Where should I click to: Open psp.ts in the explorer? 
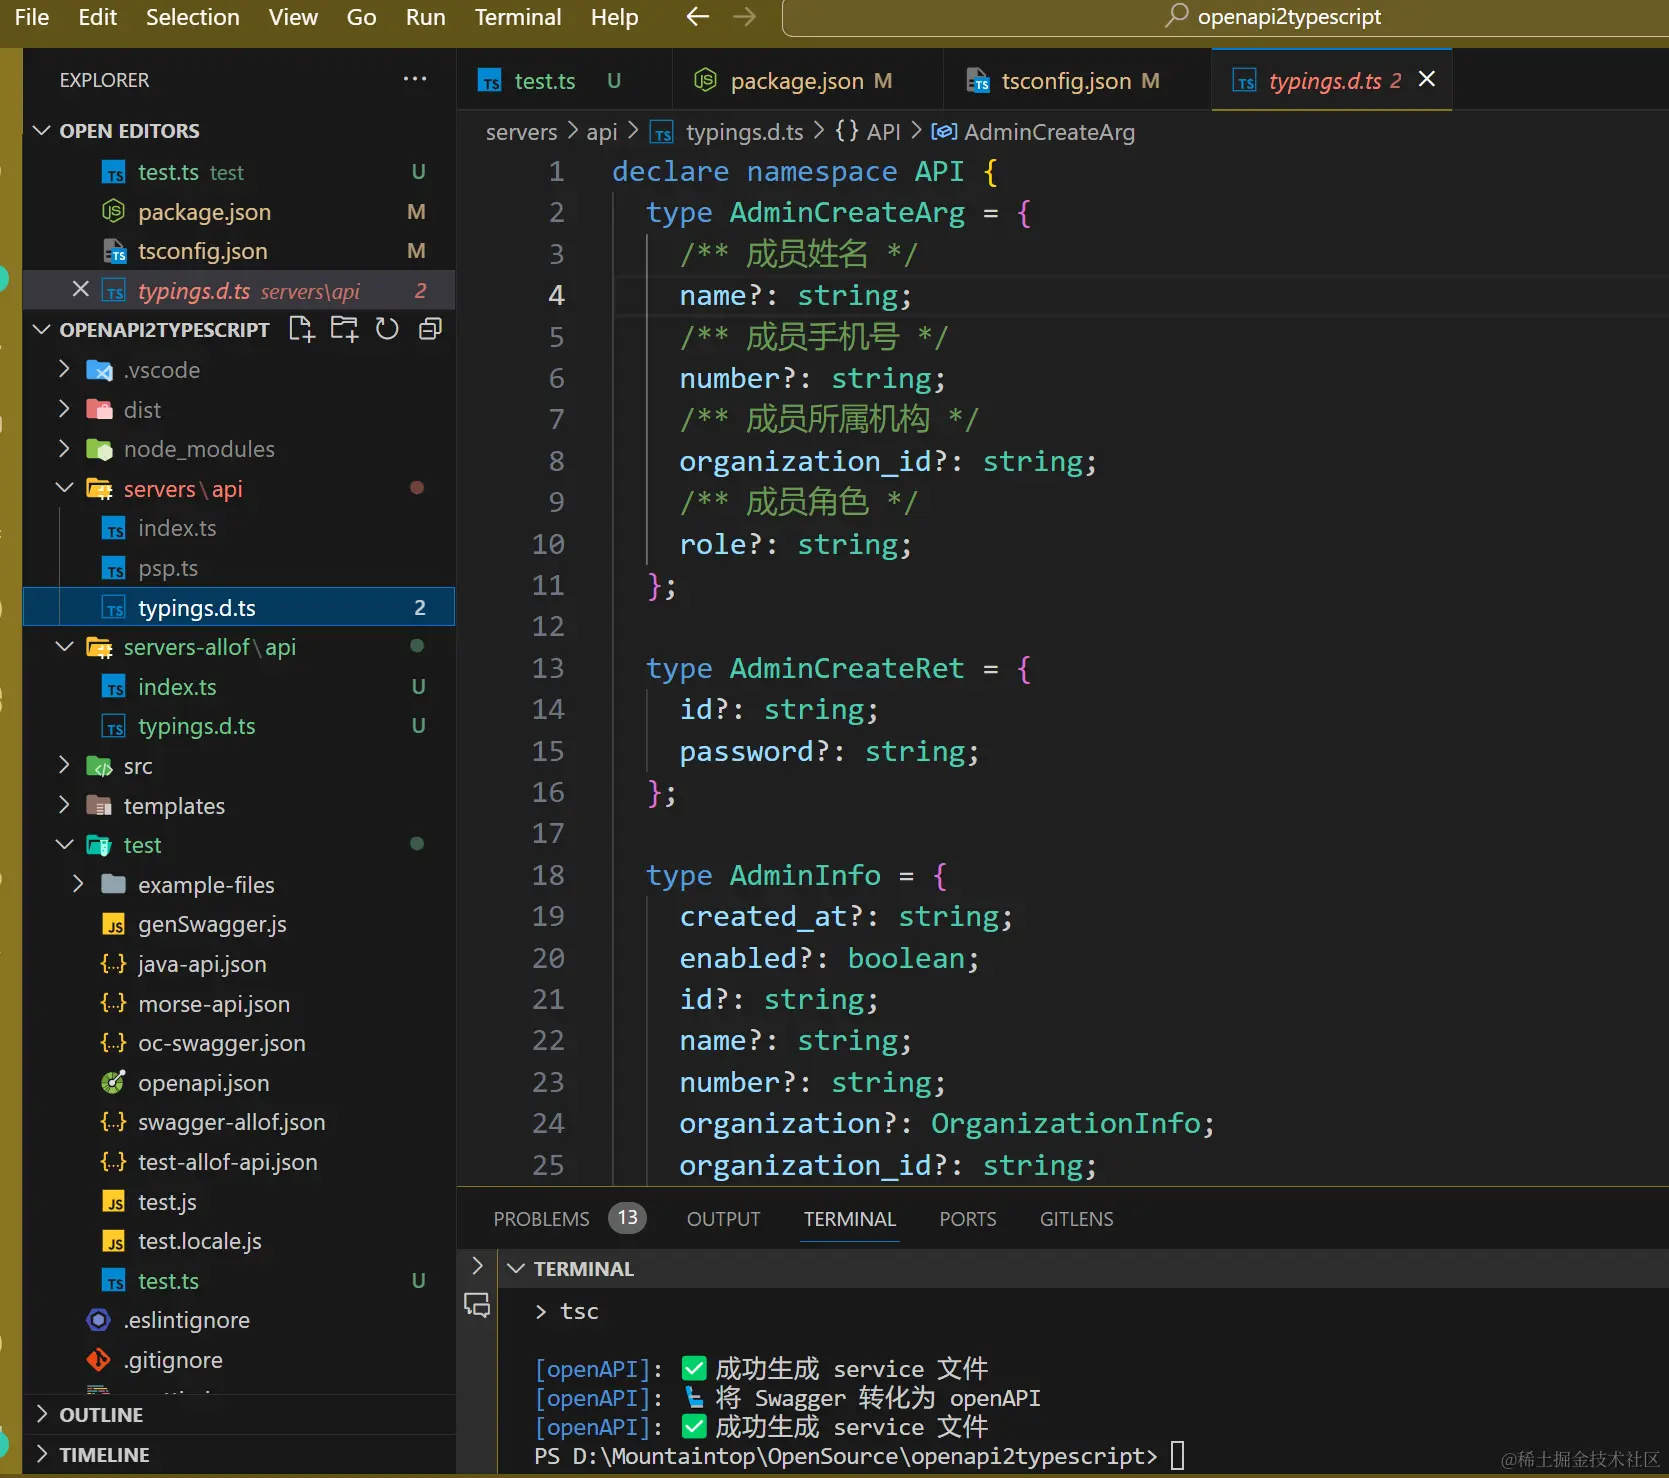click(239, 568)
